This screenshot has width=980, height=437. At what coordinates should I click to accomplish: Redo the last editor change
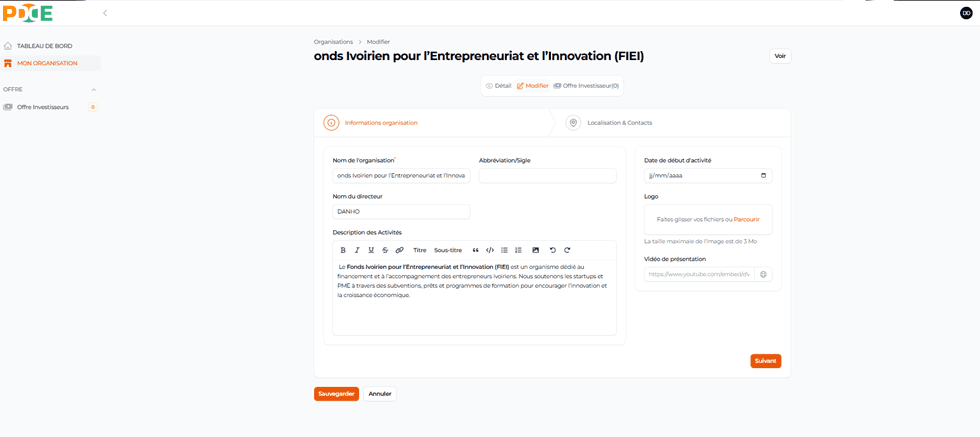[567, 250]
